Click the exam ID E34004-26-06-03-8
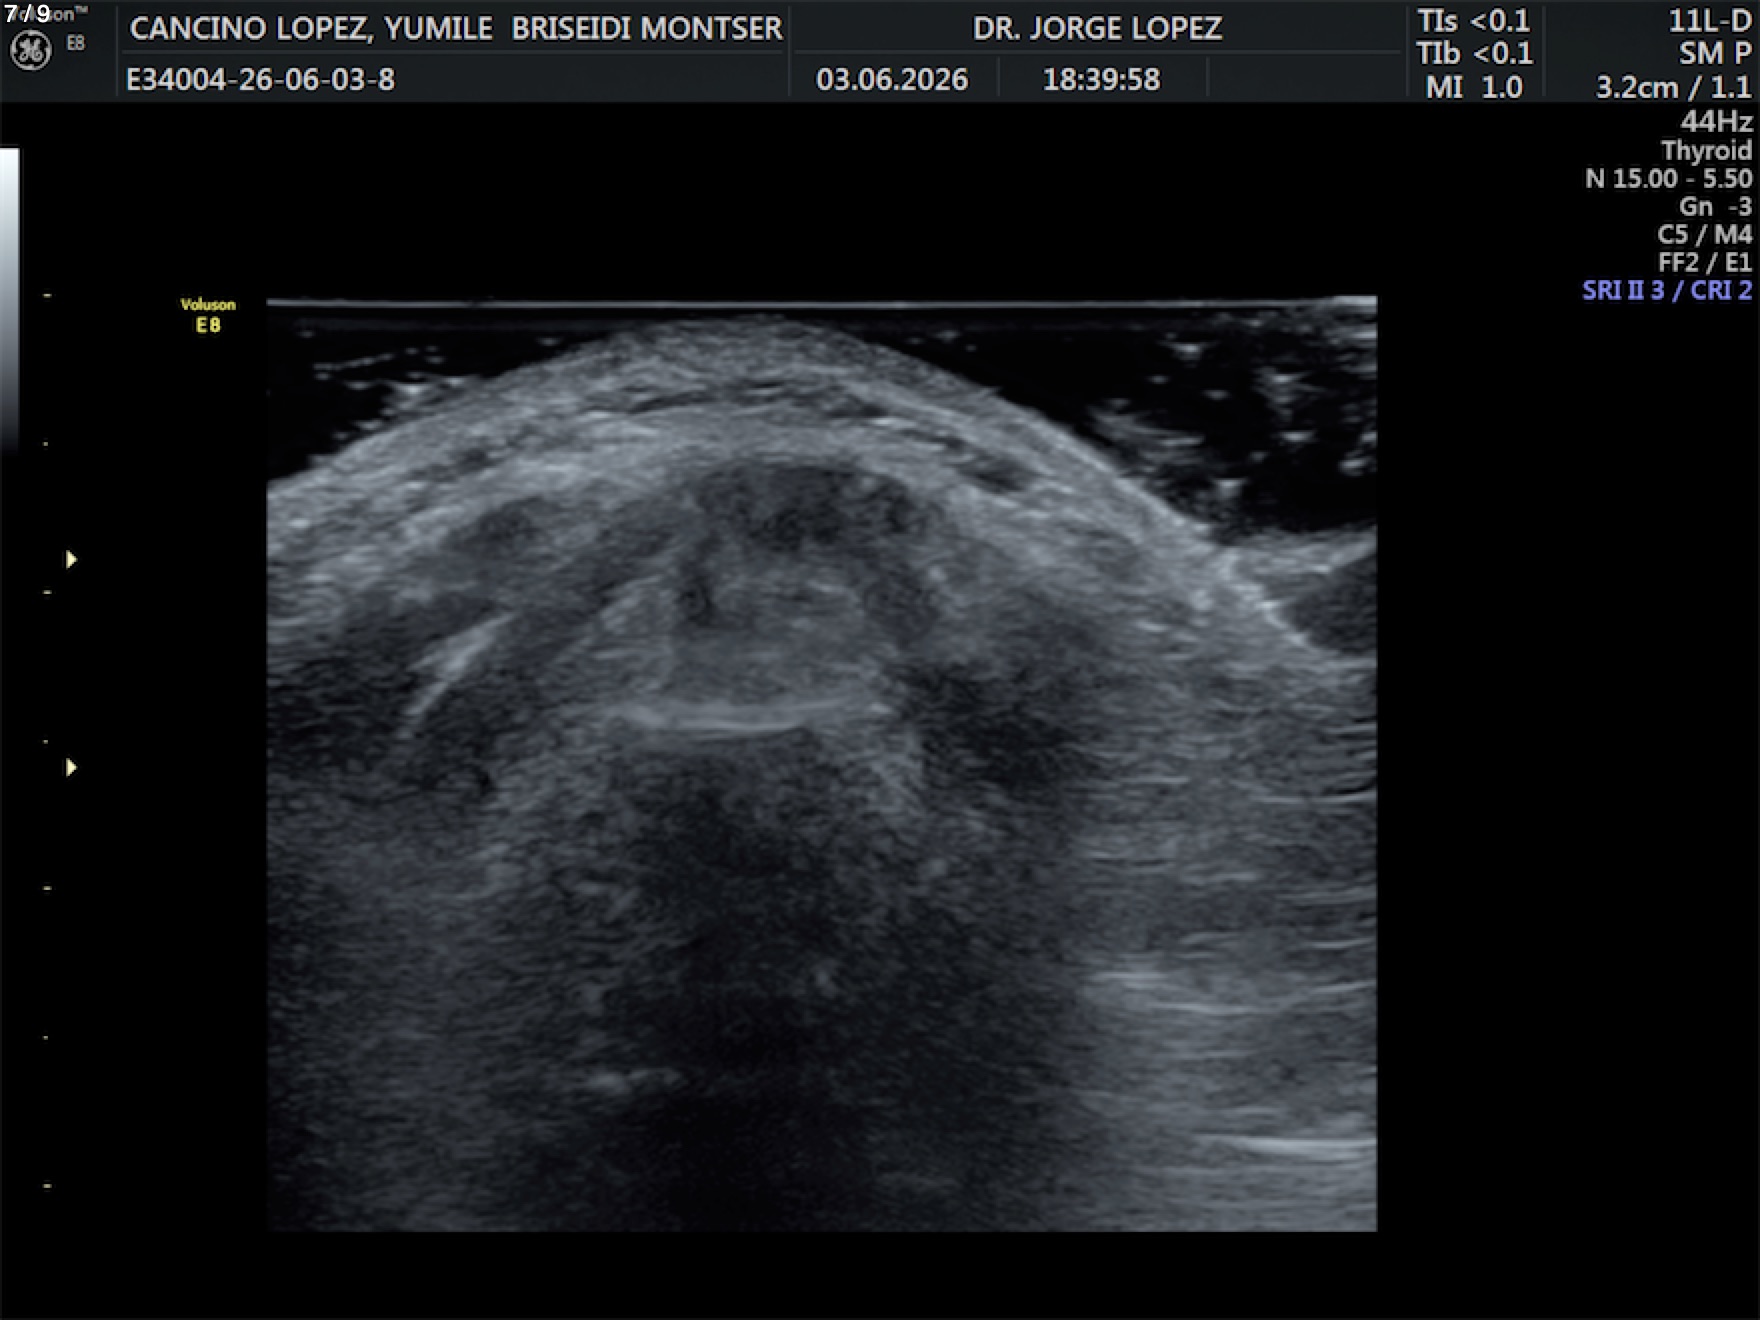 click(260, 79)
